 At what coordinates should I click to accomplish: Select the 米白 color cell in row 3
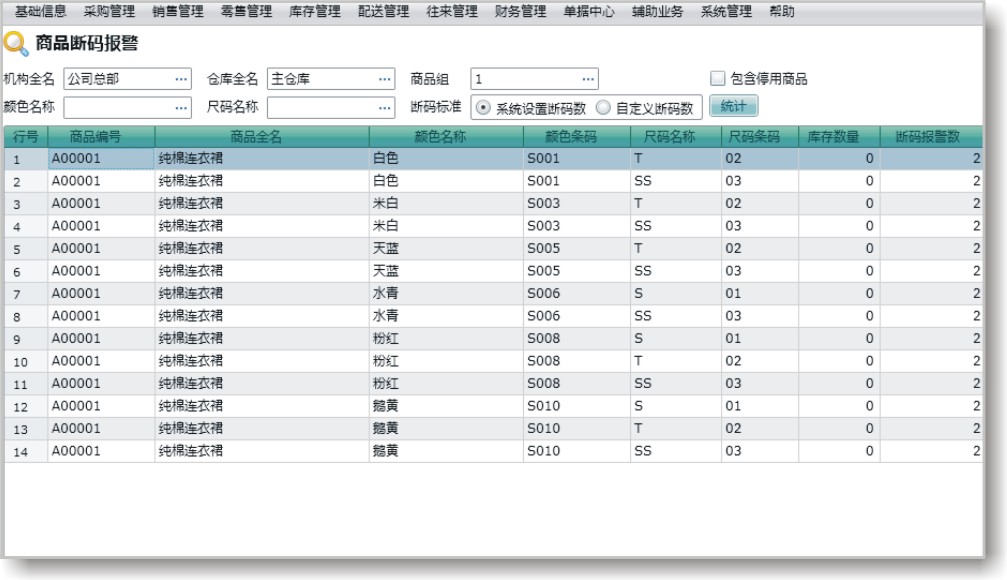pos(446,204)
